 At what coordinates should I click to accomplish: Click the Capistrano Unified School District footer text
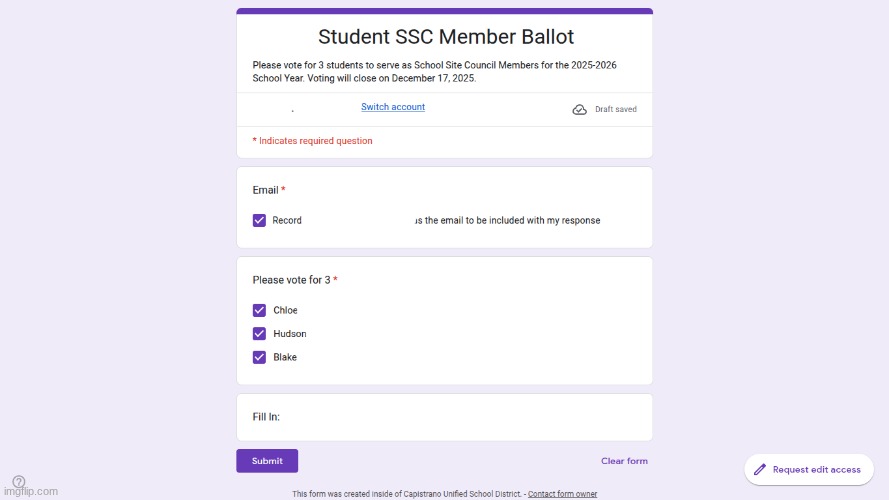click(x=407, y=494)
